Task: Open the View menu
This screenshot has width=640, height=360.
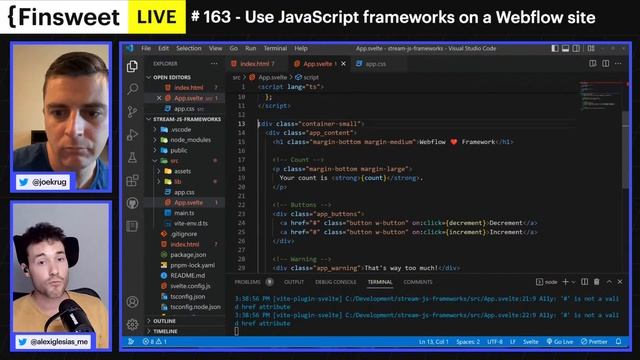Action: click(x=216, y=48)
